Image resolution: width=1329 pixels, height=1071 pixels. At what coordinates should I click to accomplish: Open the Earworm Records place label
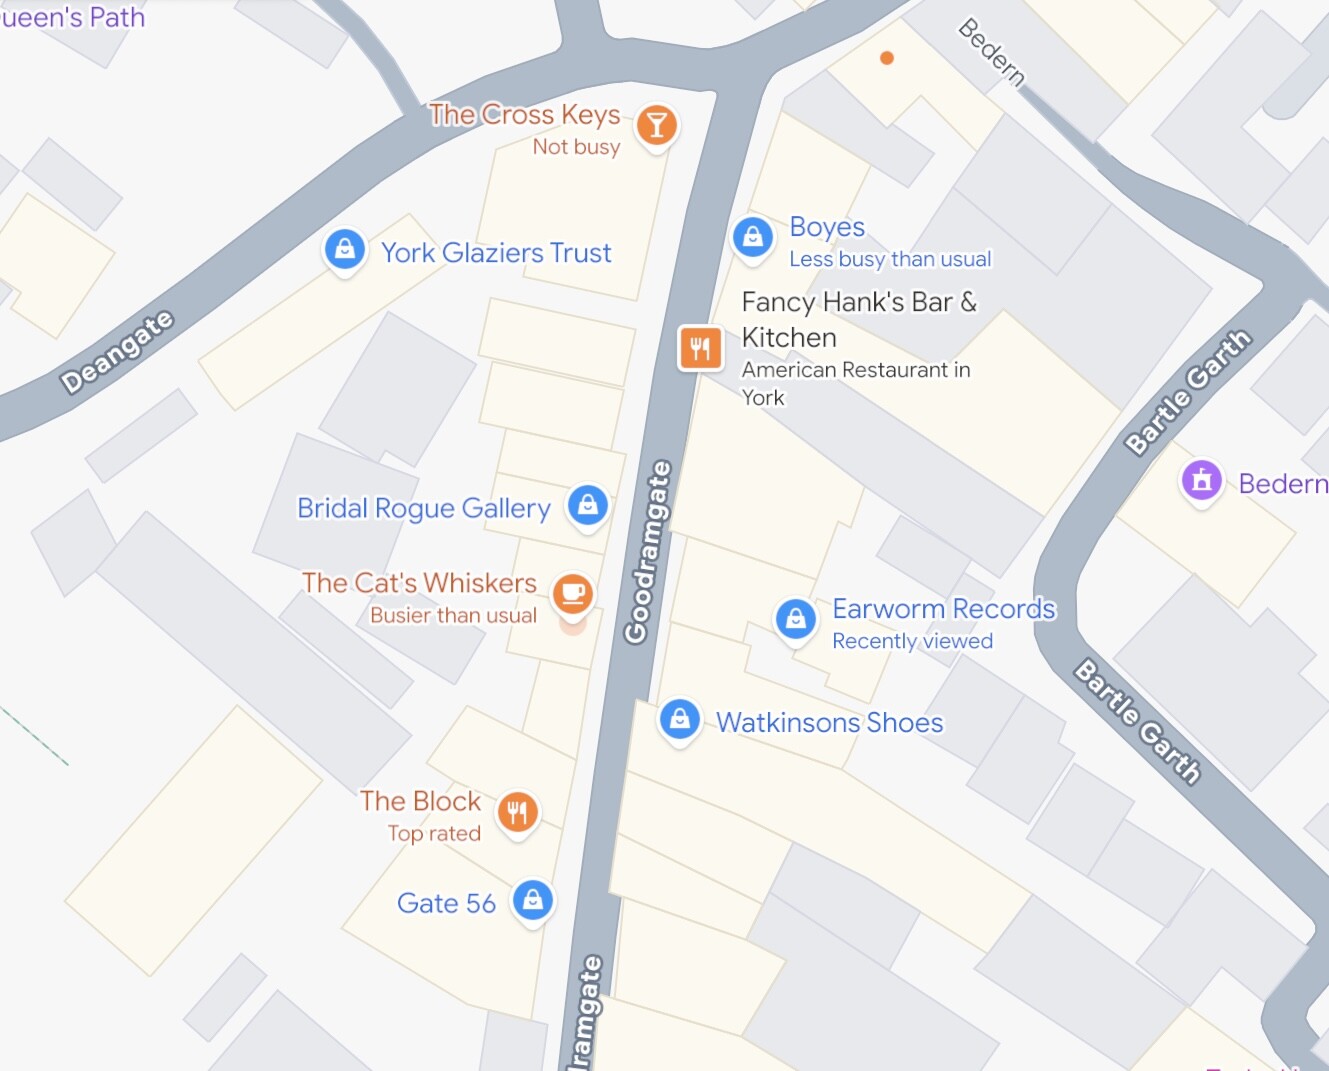944,608
